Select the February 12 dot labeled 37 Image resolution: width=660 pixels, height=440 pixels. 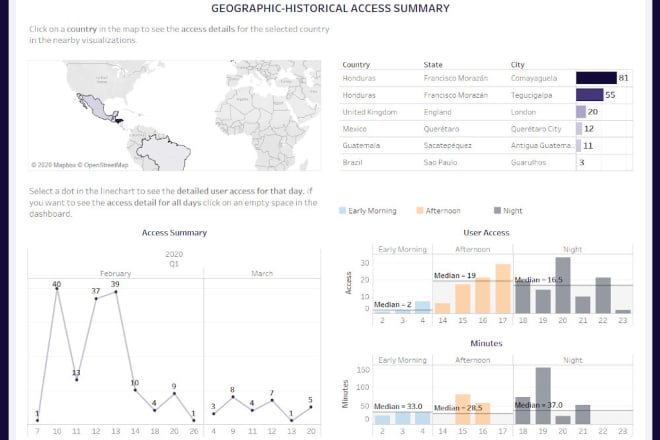point(96,299)
